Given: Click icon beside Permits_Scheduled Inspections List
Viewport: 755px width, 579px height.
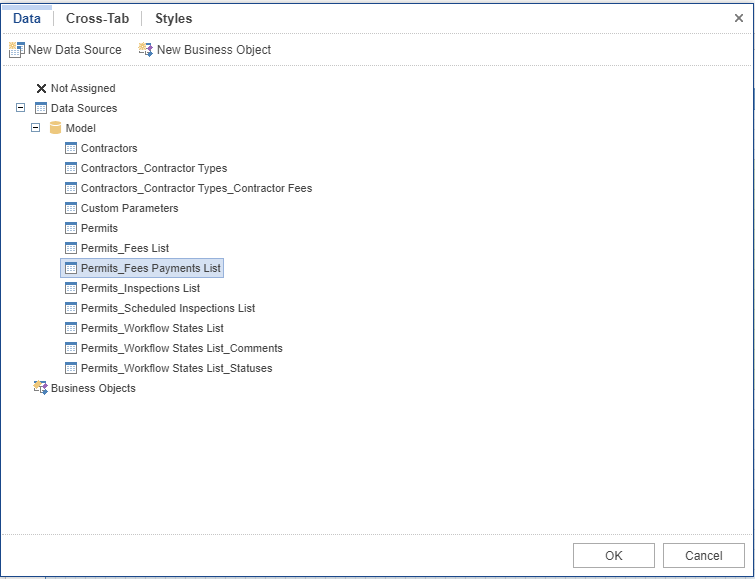Looking at the screenshot, I should point(71,308).
